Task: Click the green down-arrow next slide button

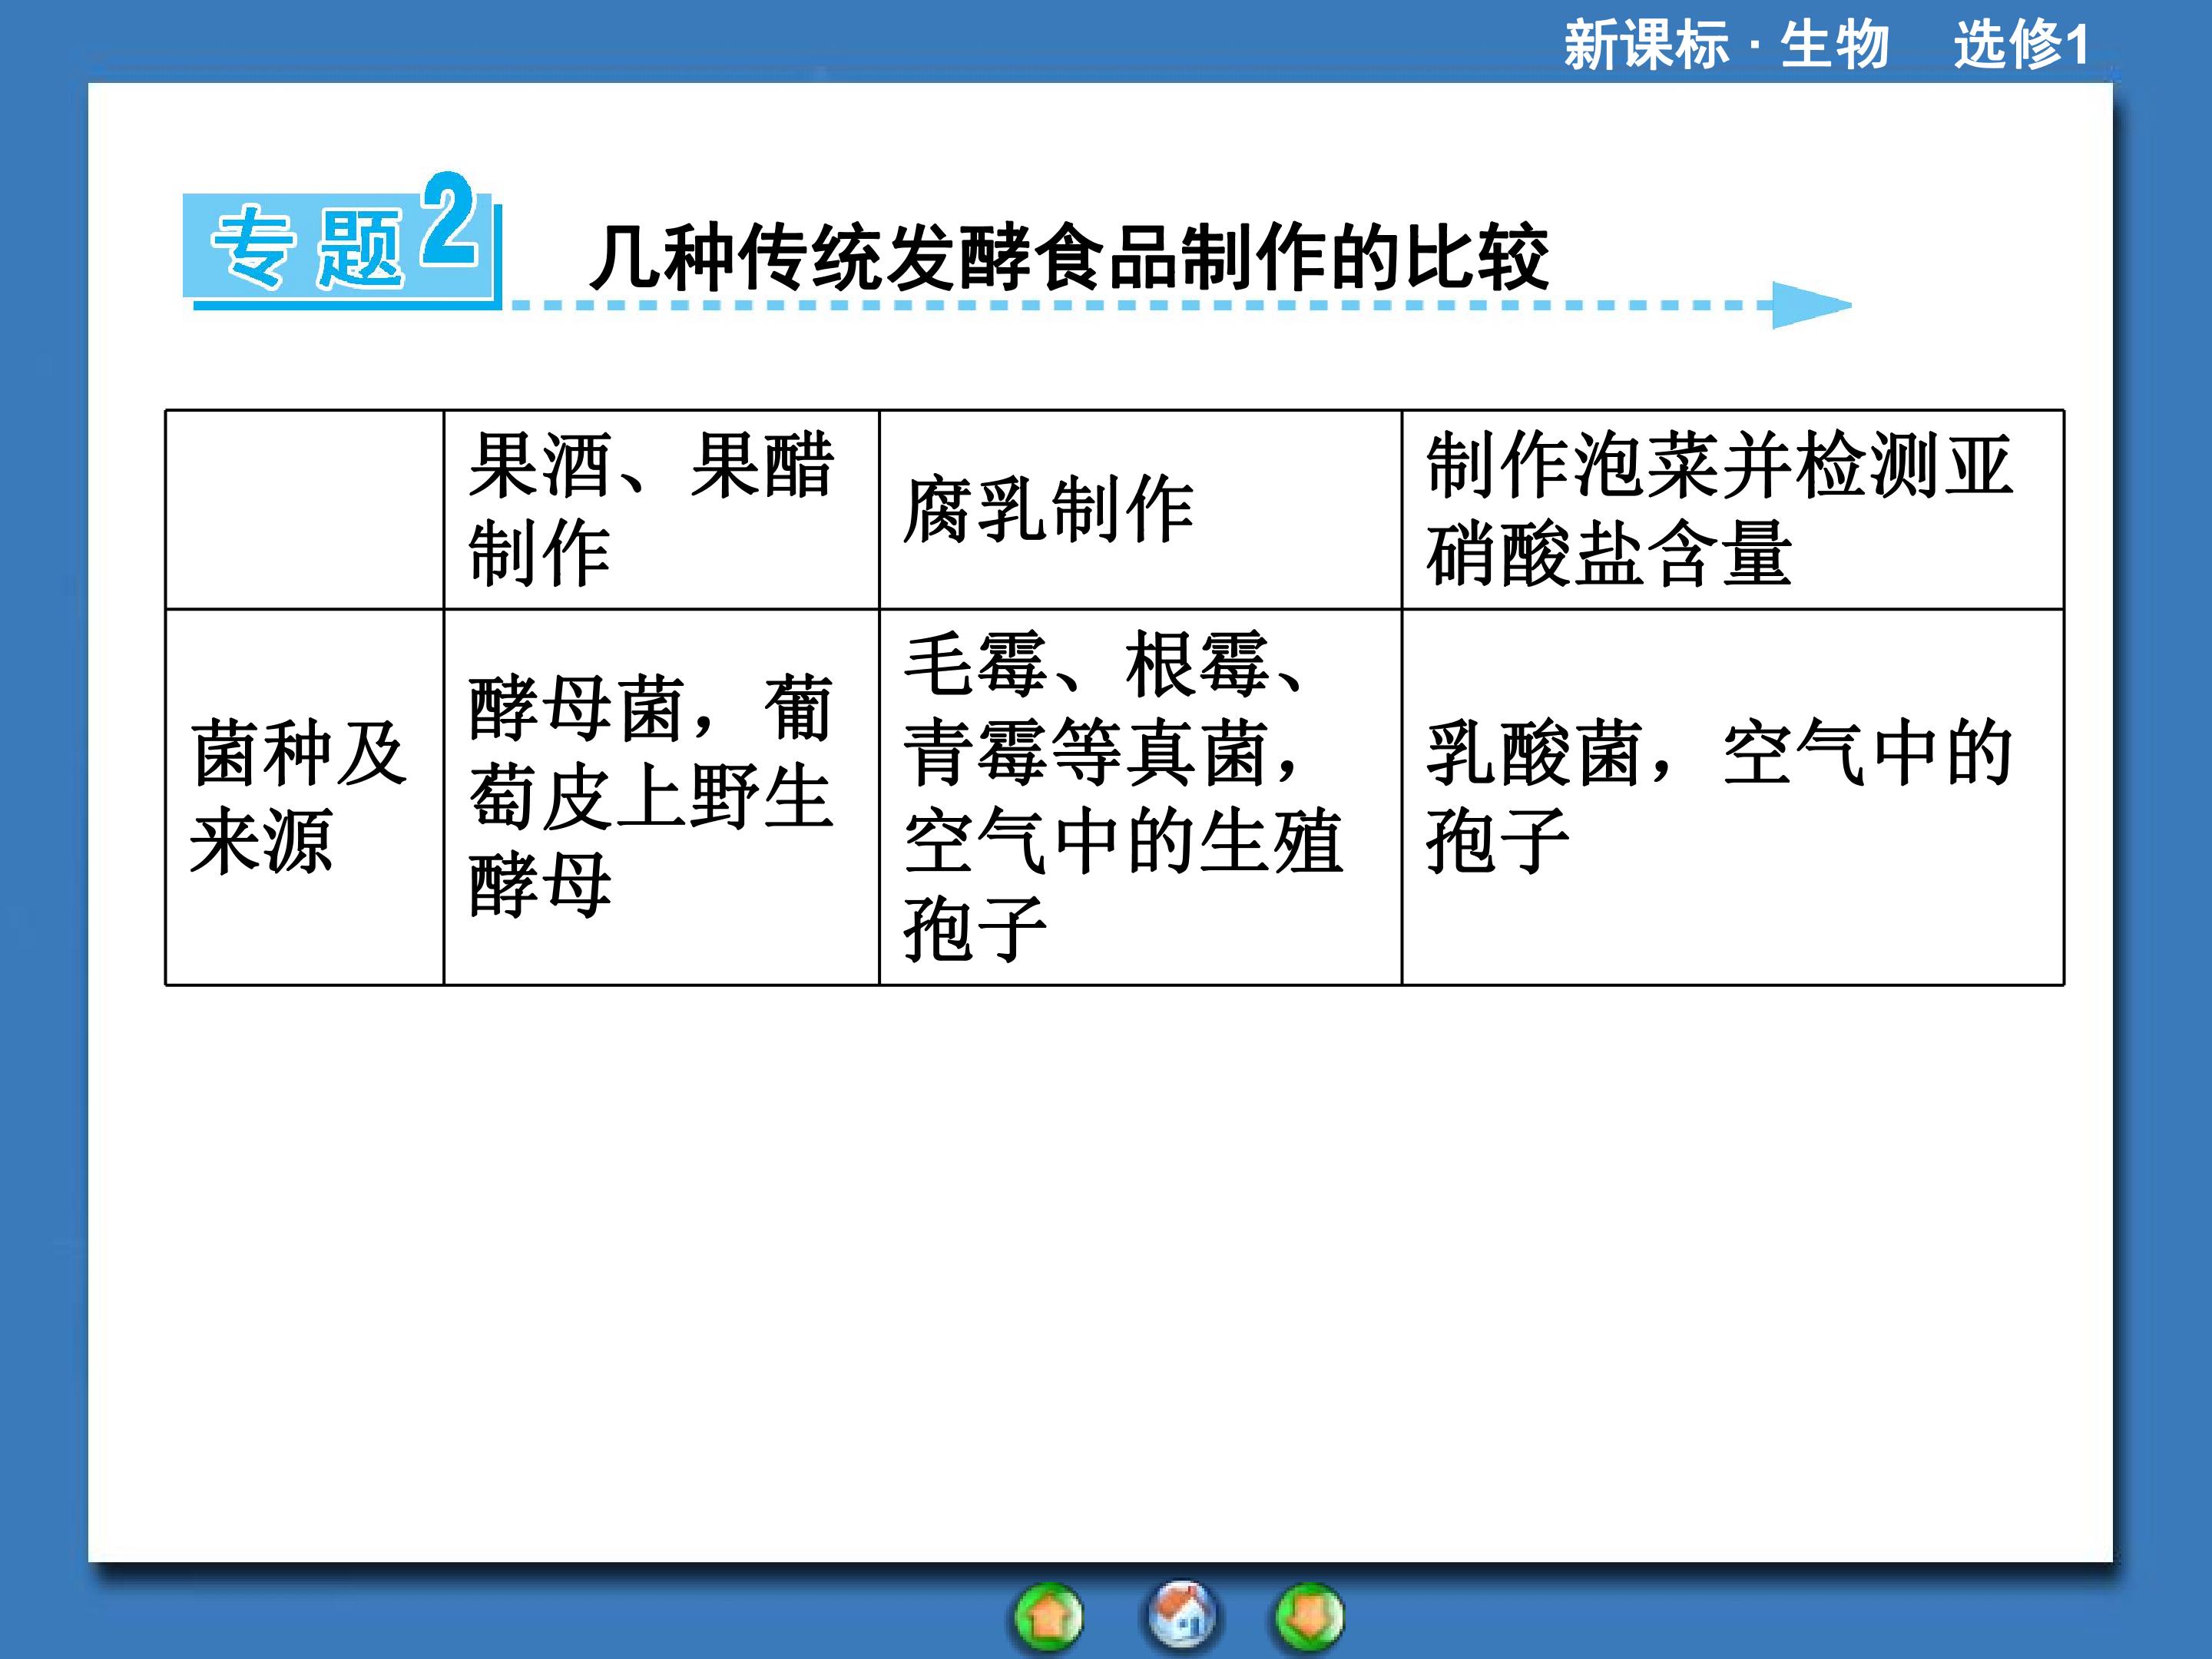Action: pos(1309,1616)
